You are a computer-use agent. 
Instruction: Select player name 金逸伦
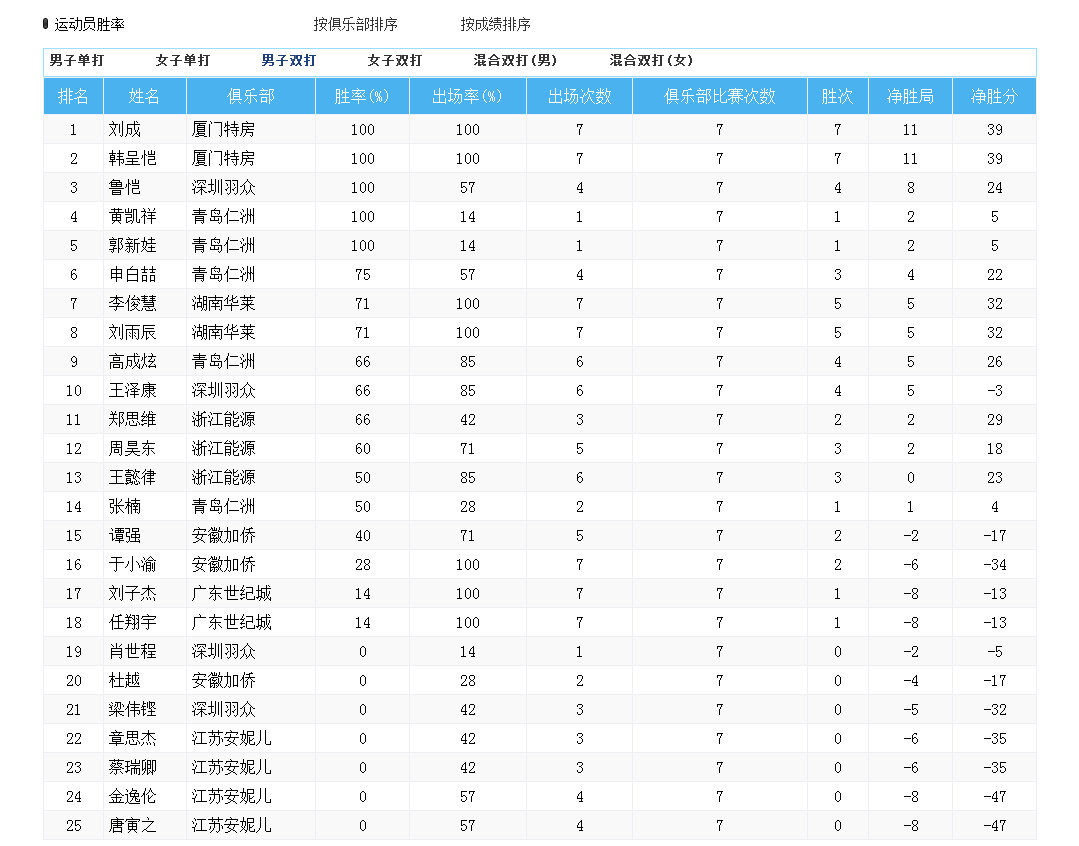(x=132, y=796)
